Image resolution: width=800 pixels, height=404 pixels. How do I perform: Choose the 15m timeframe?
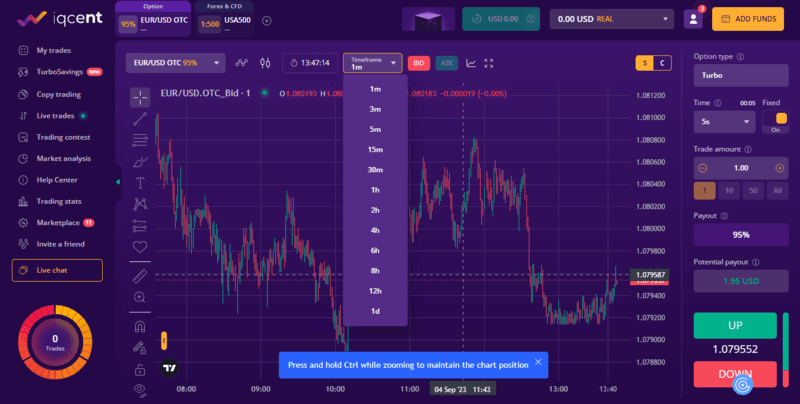tap(375, 149)
